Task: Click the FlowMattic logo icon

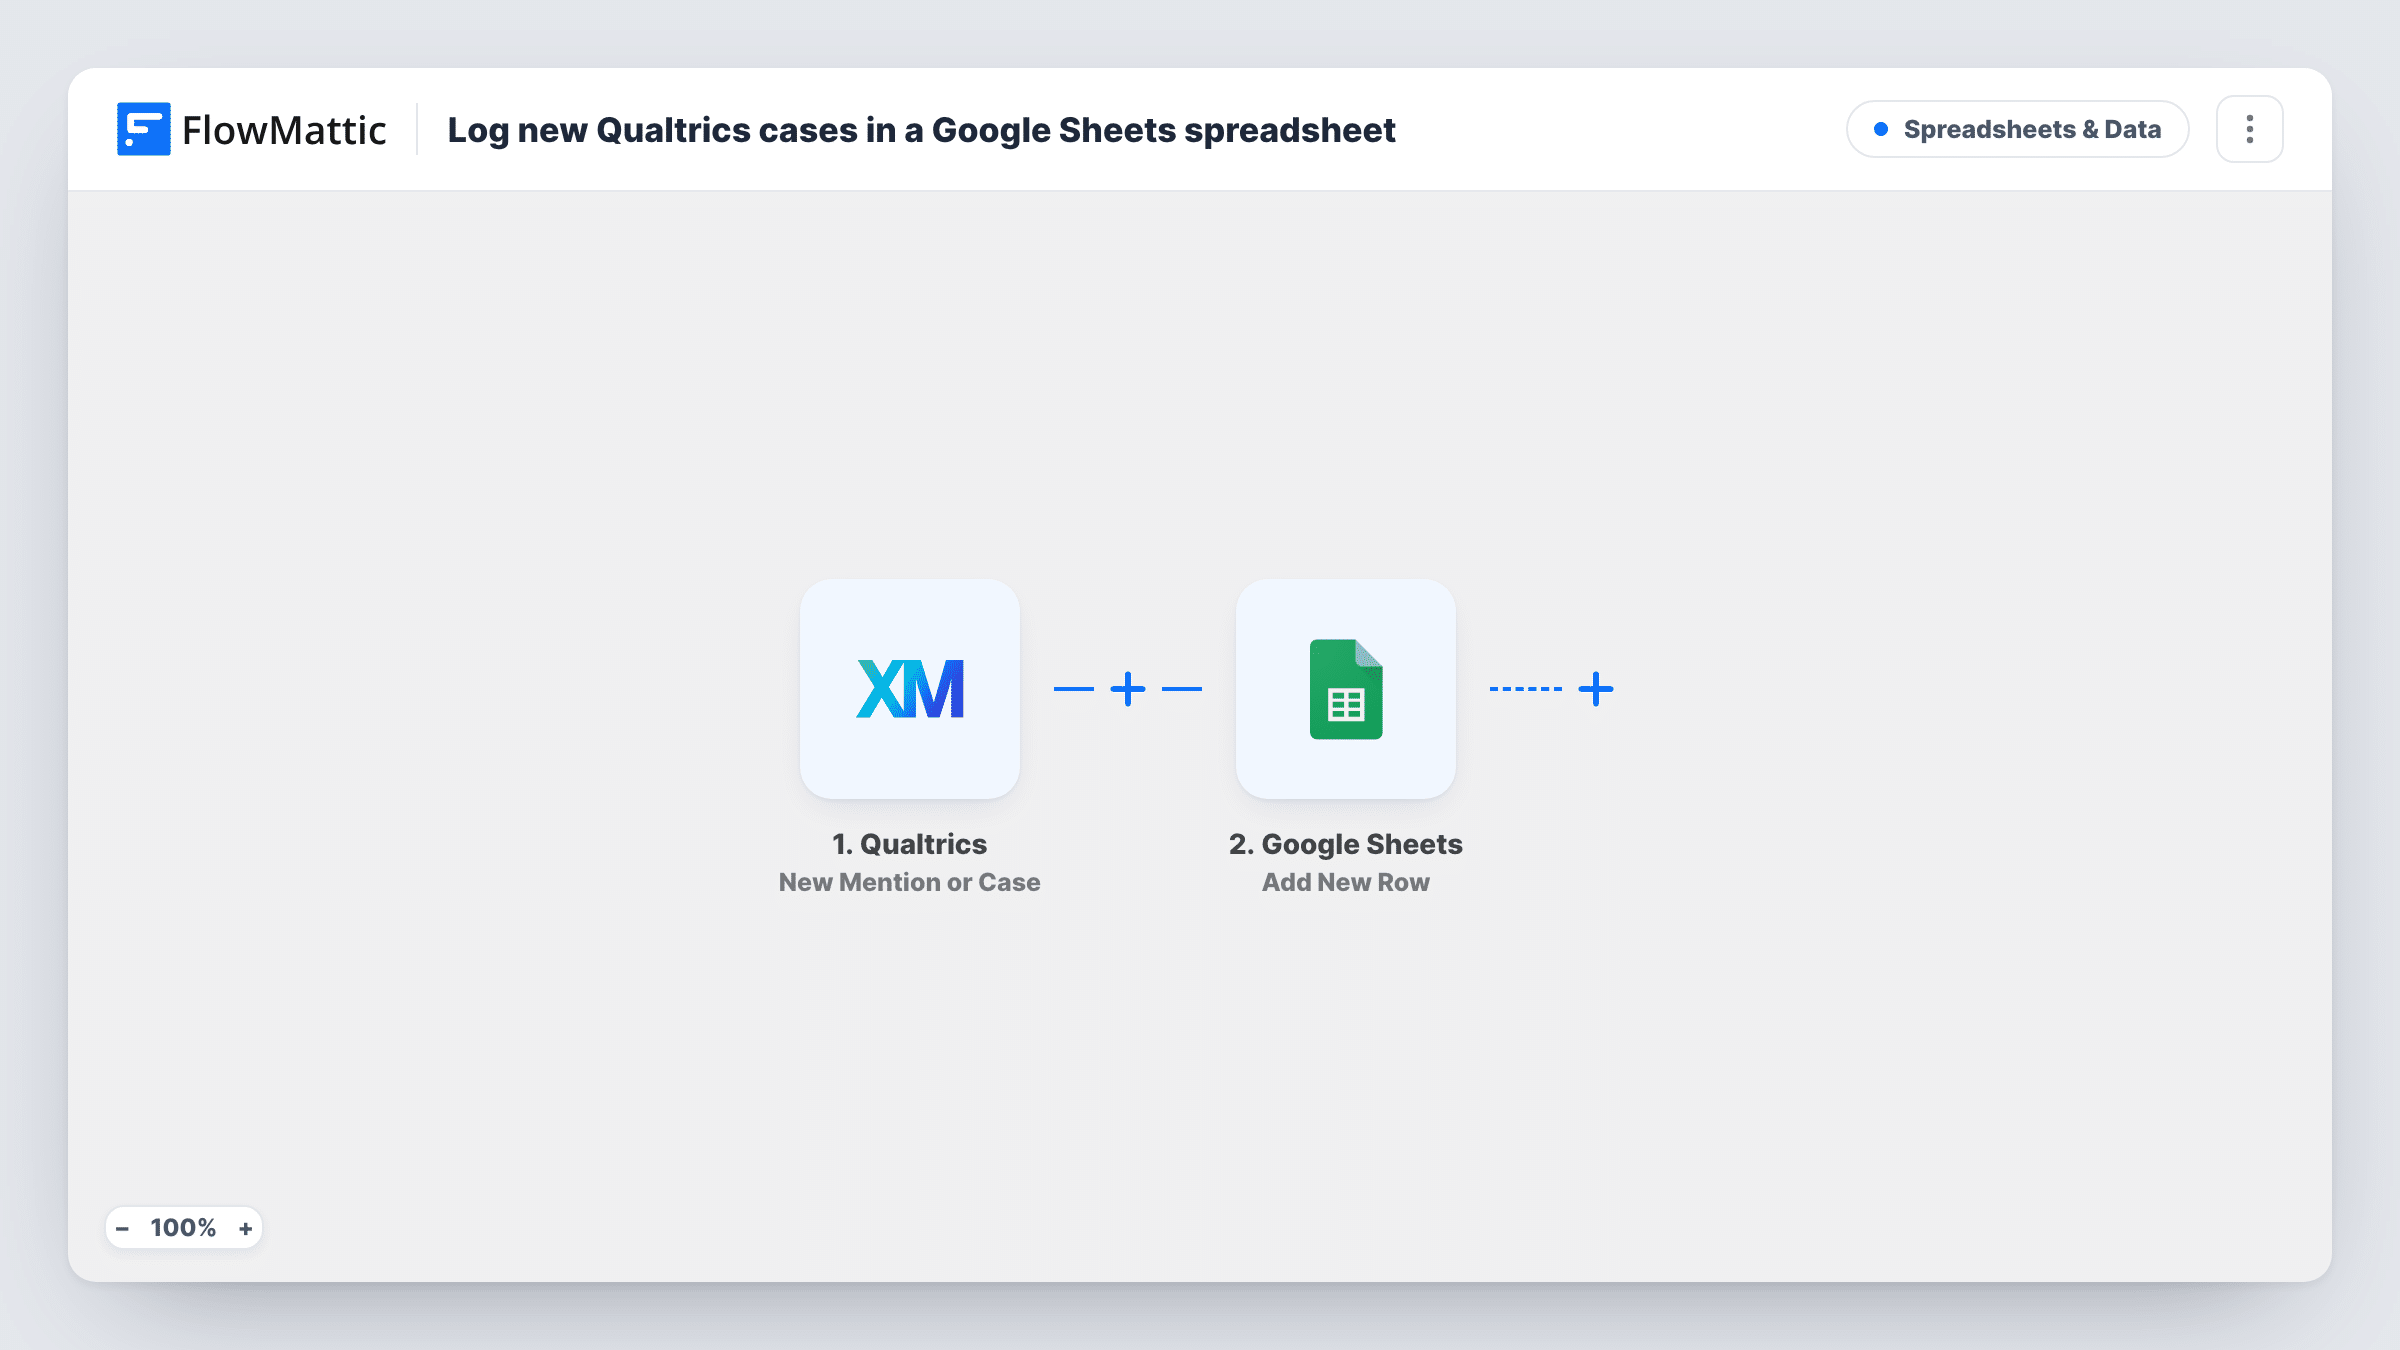Action: tap(143, 129)
